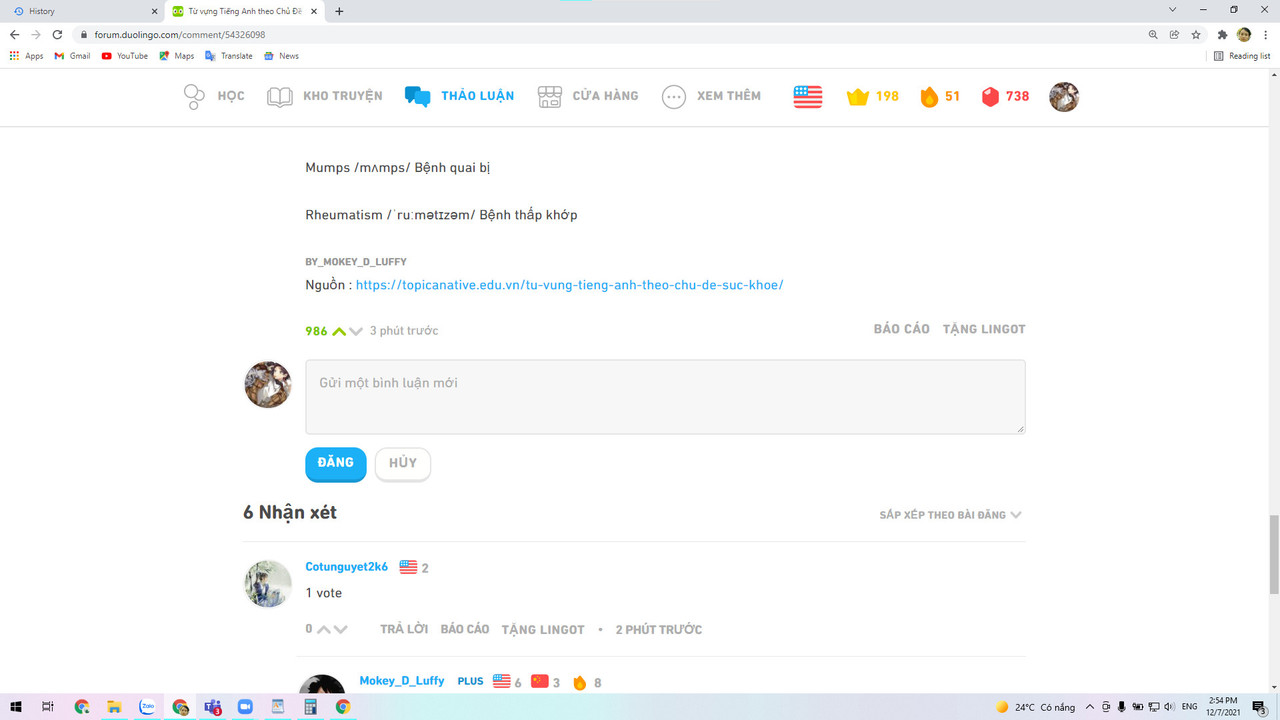Open Mokey_D_Luffy user profile link

402,681
